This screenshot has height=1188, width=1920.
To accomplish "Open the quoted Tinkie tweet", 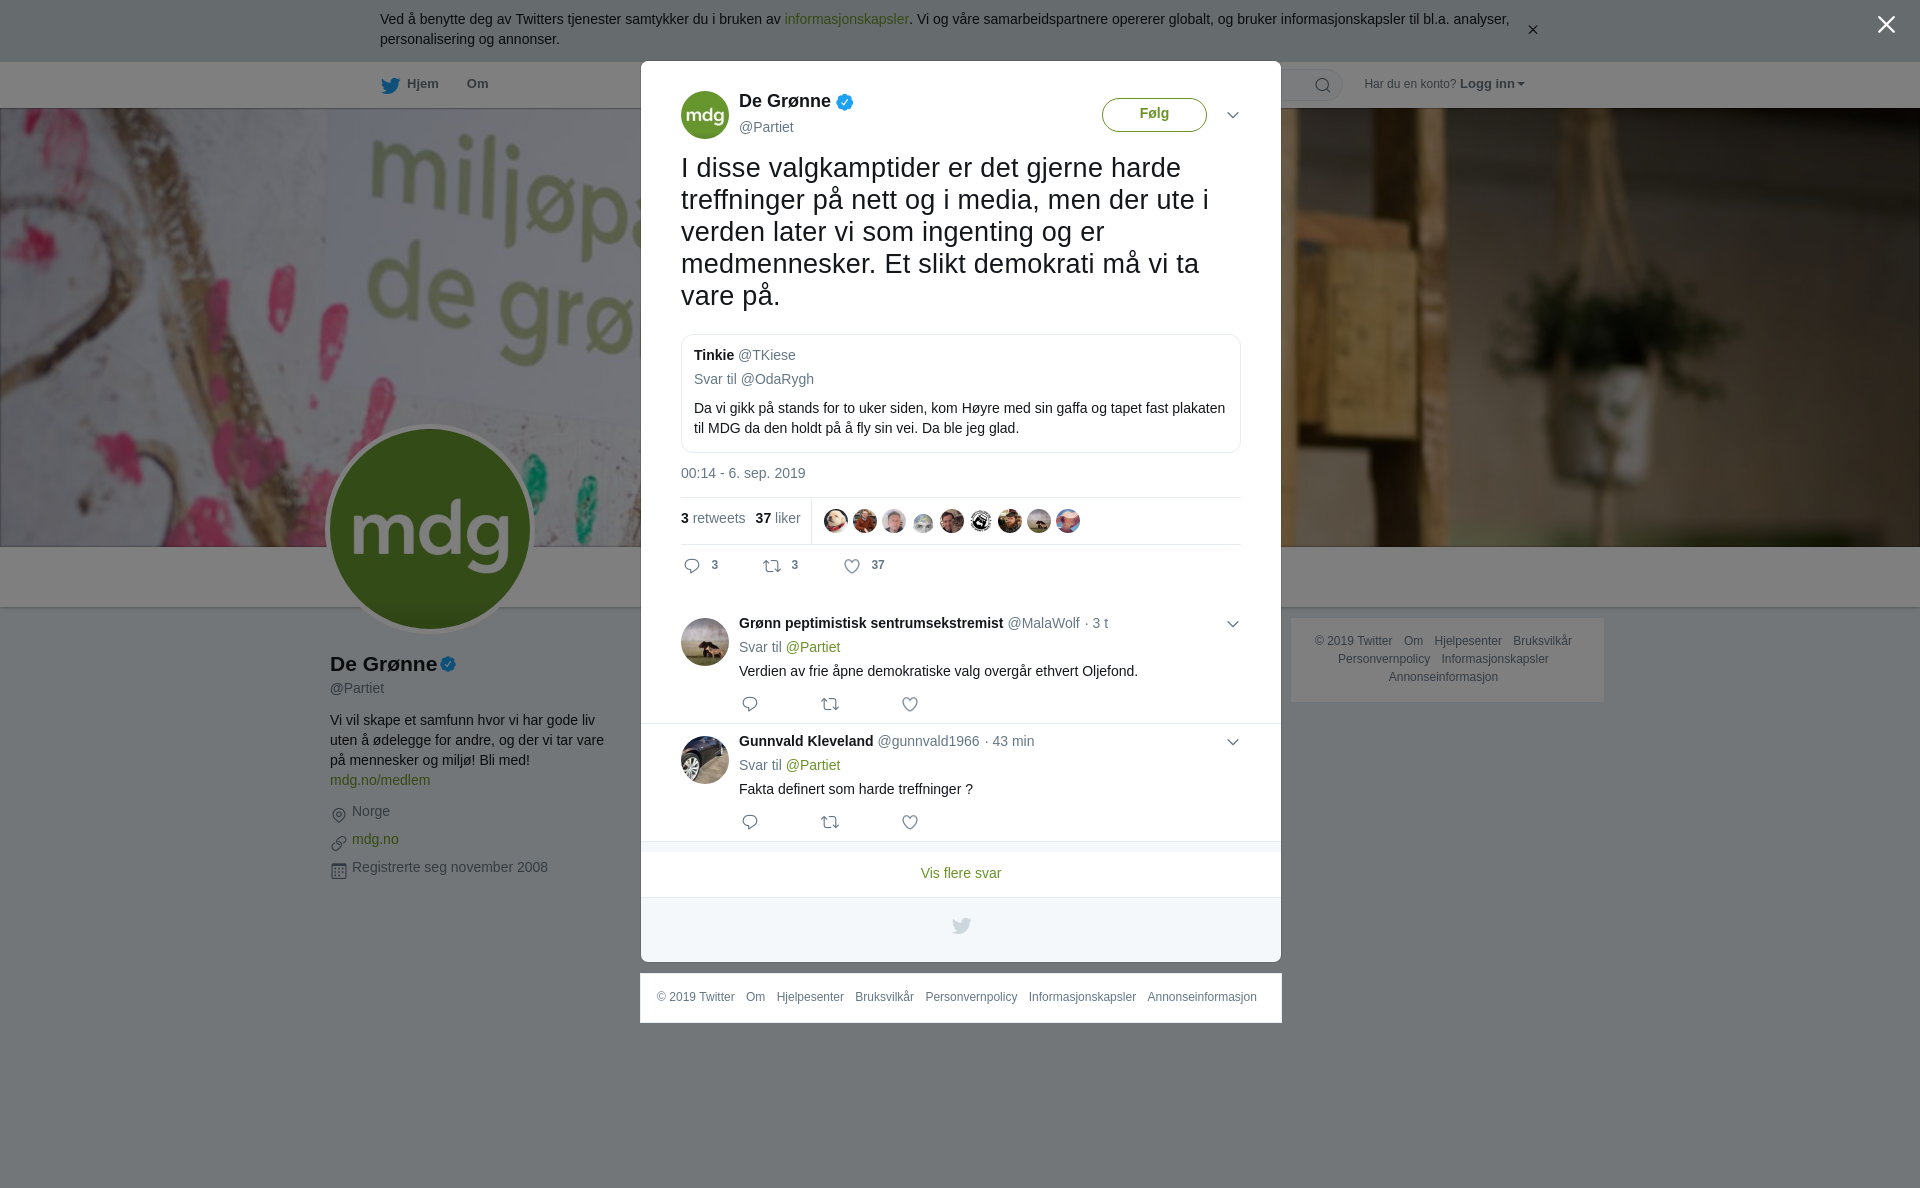I will (961, 393).
